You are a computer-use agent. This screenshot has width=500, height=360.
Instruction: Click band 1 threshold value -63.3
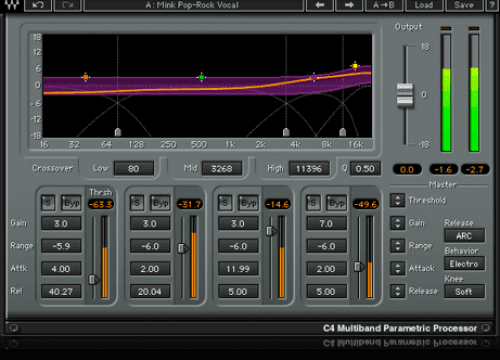101,204
